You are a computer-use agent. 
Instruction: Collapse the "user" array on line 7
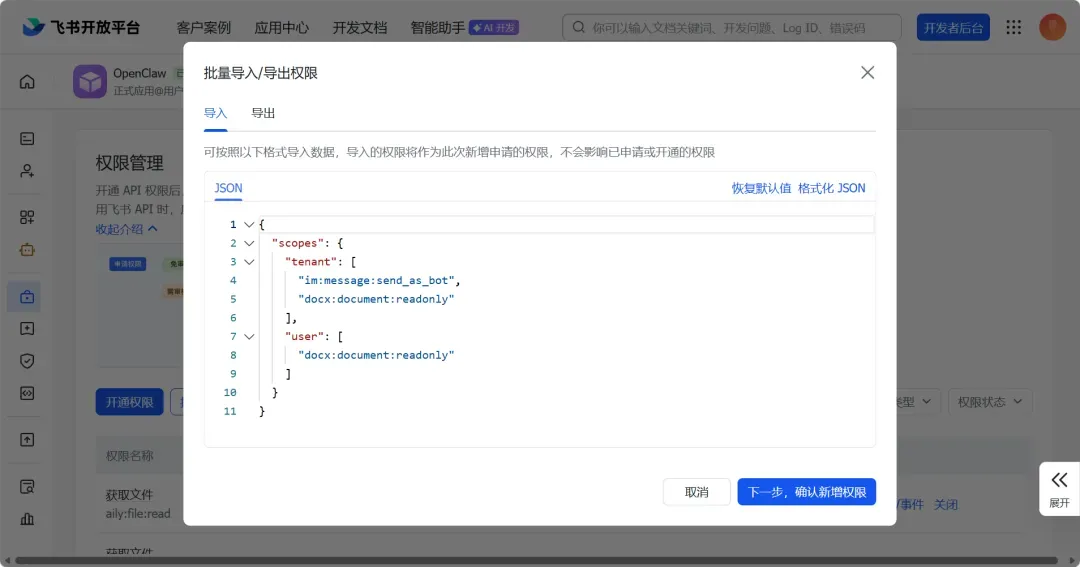[249, 337]
